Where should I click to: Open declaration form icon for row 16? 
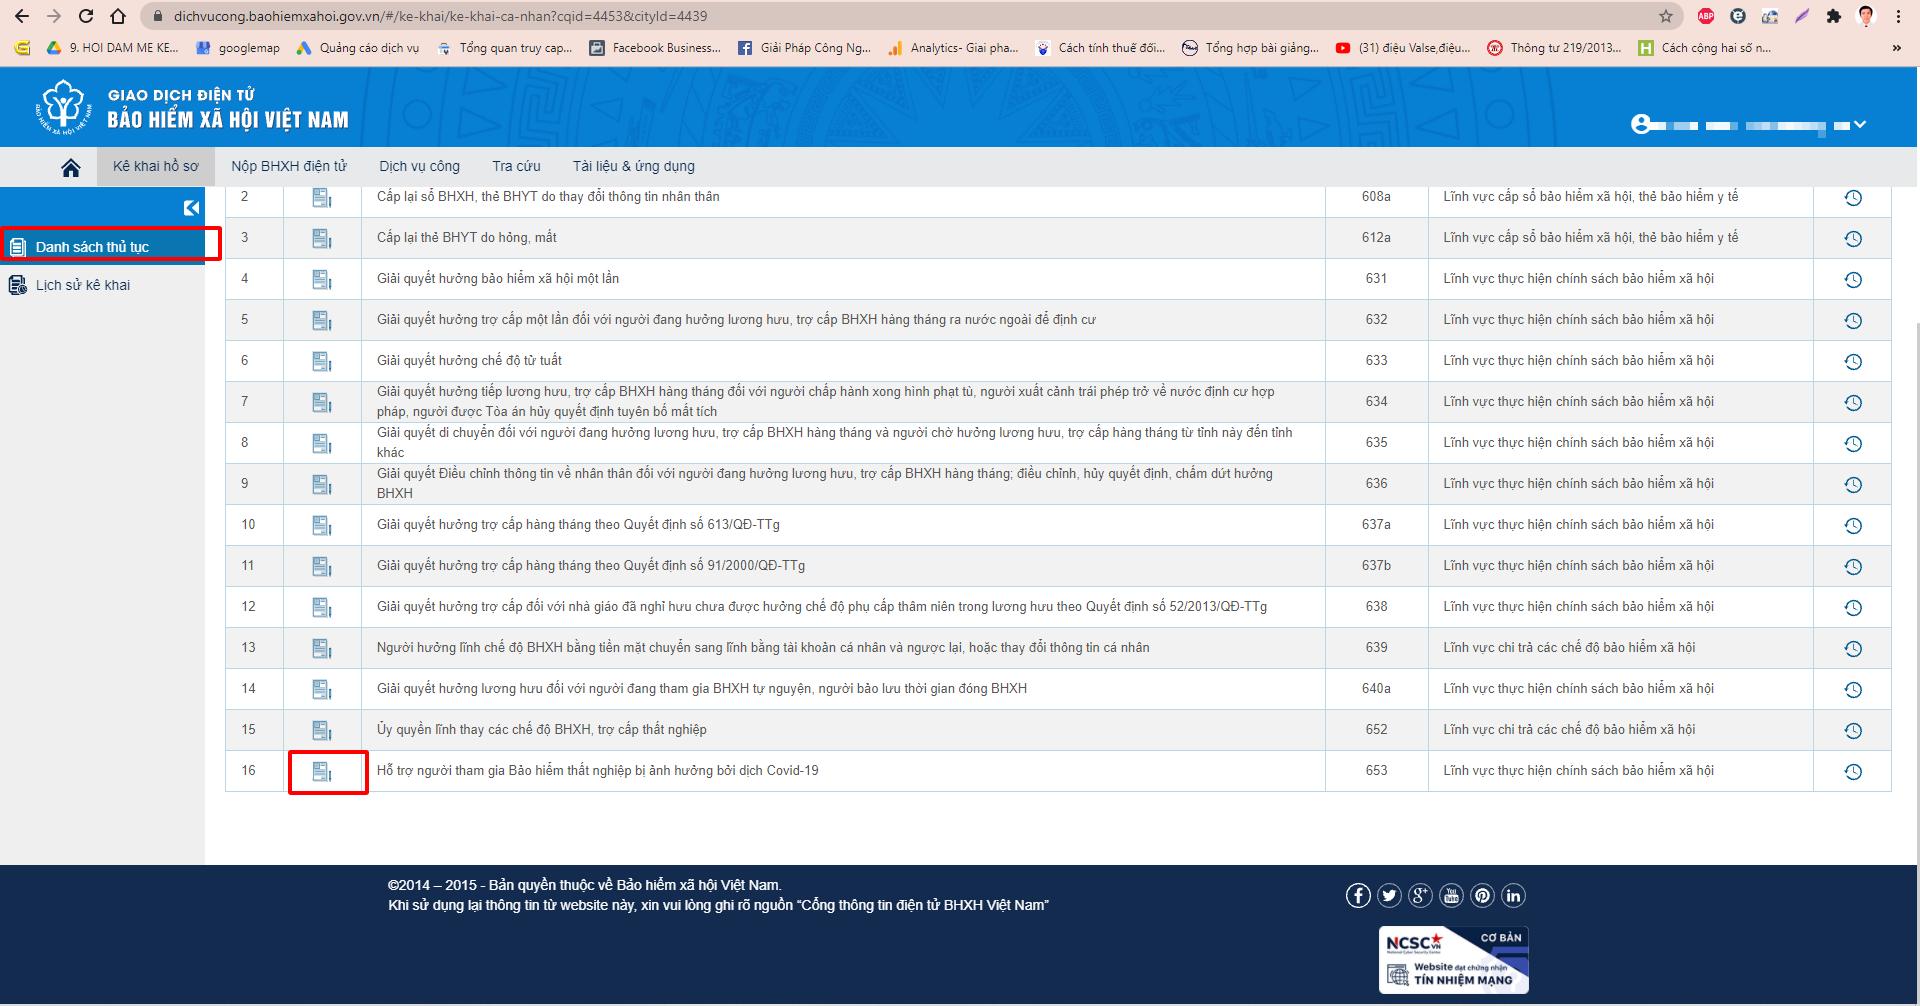pos(322,772)
